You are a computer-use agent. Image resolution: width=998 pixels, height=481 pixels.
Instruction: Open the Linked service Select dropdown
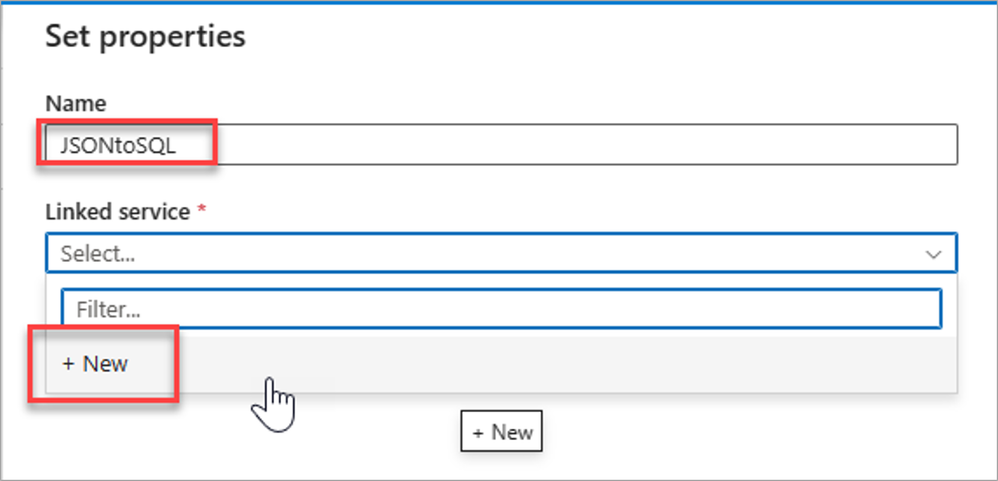tap(500, 254)
